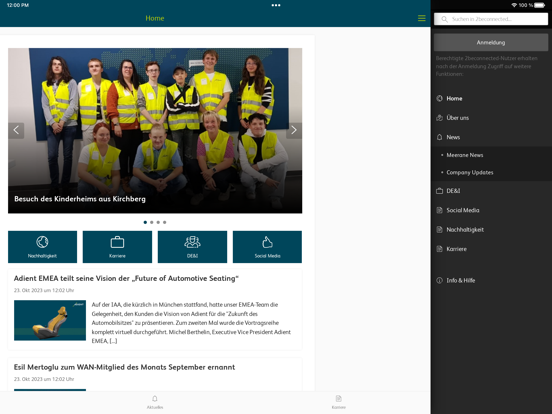The width and height of the screenshot is (552, 414).
Task: Click the Home title in header
Action: coord(155,18)
